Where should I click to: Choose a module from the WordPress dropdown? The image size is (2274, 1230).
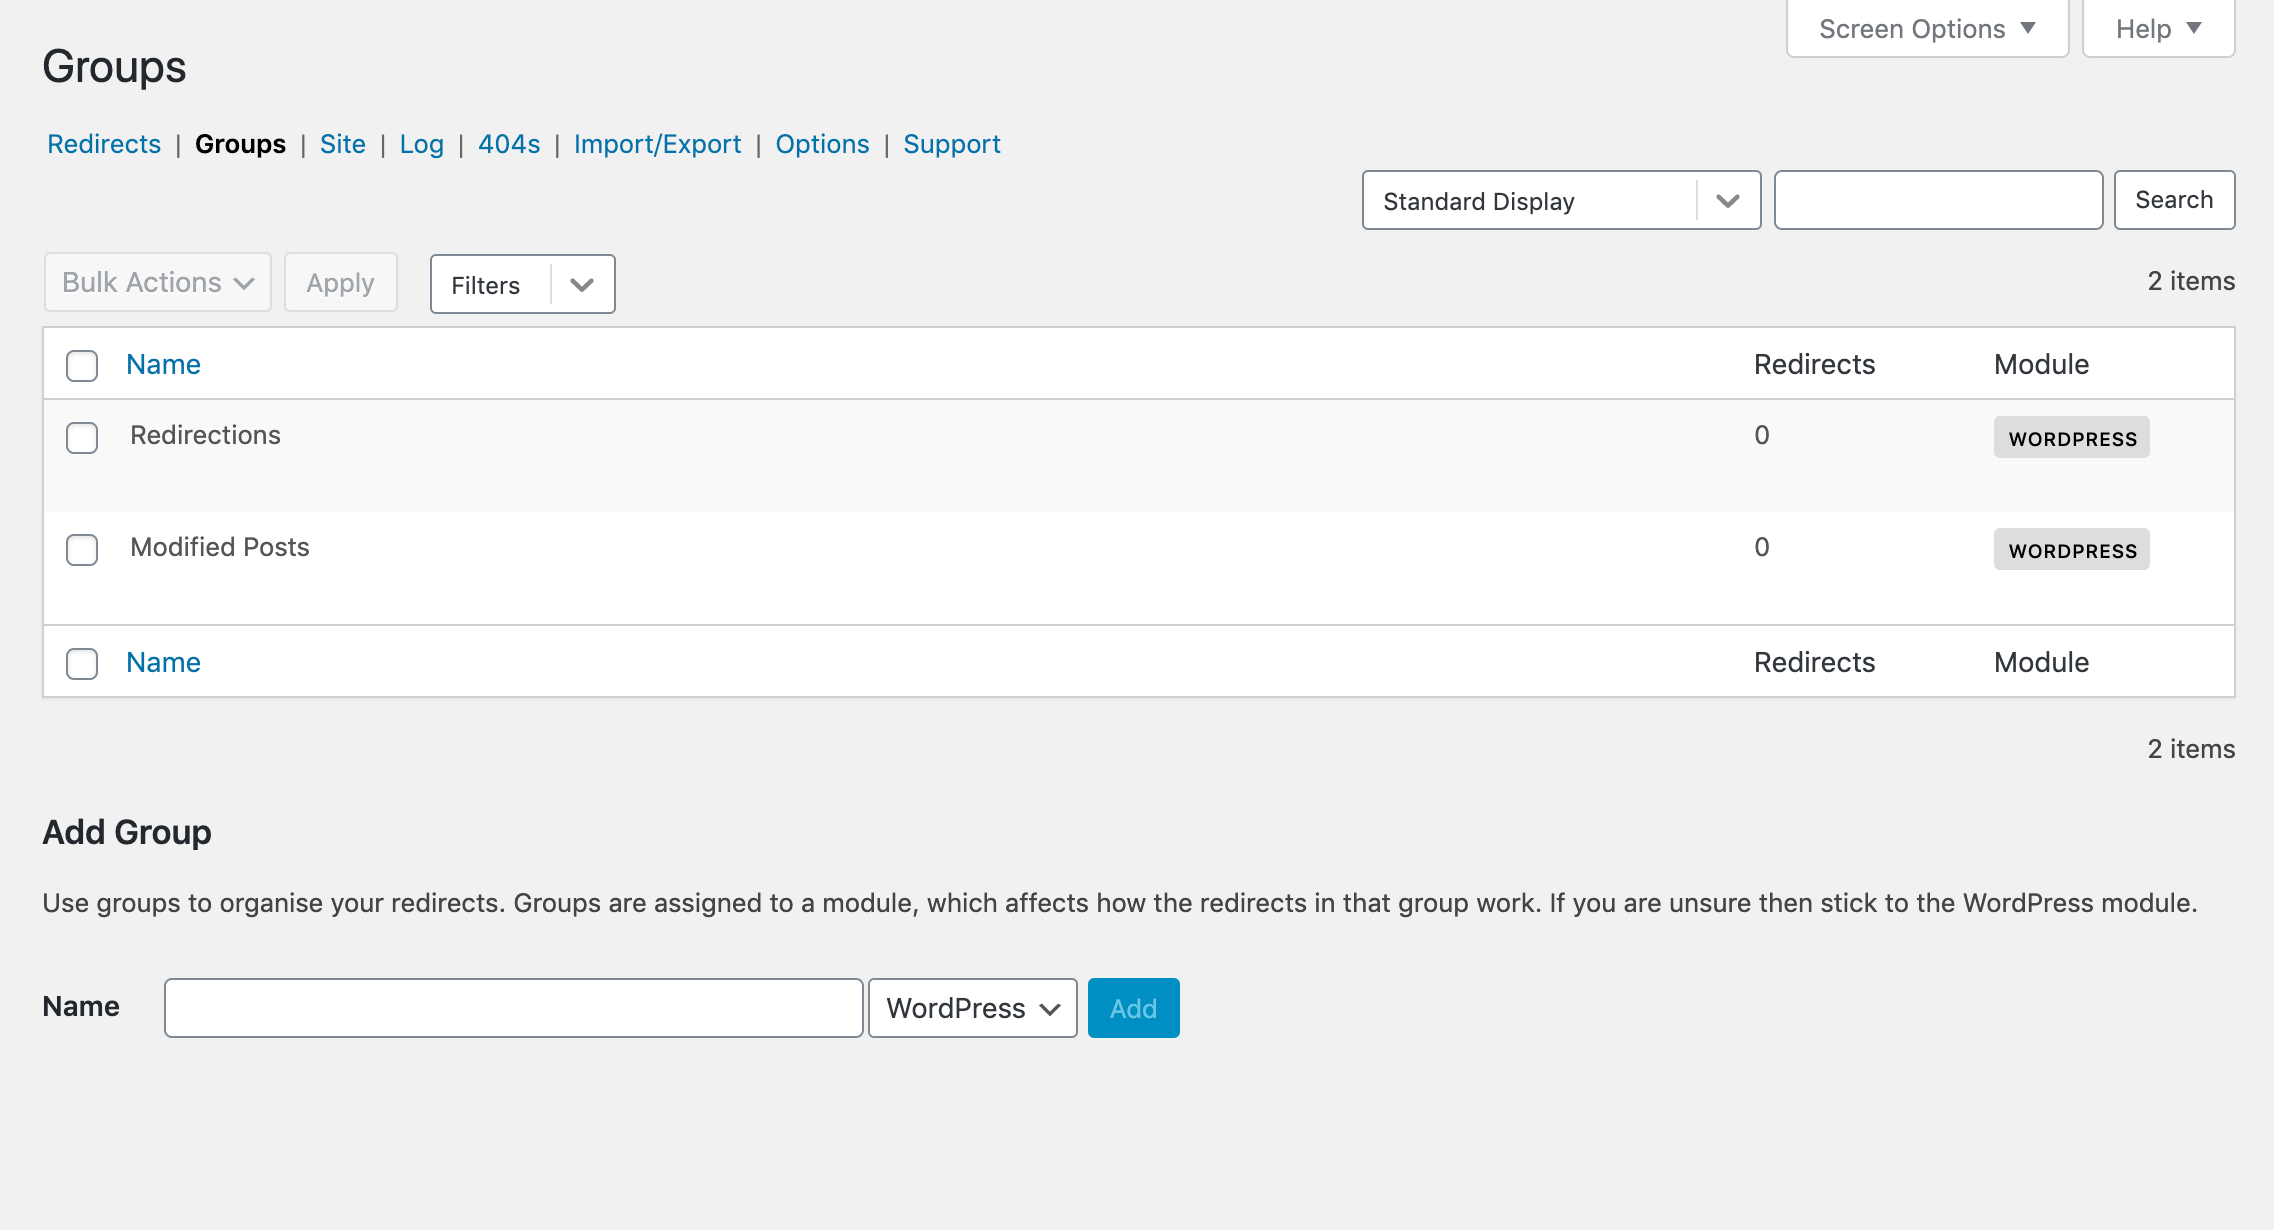click(x=972, y=1008)
